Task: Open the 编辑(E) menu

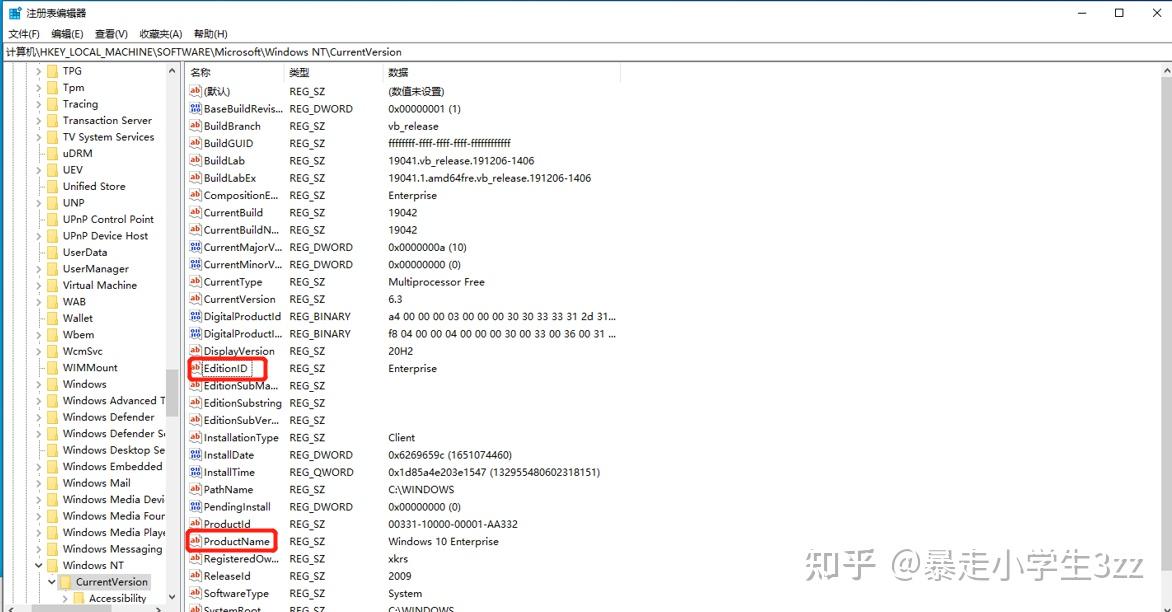Action: (x=67, y=34)
